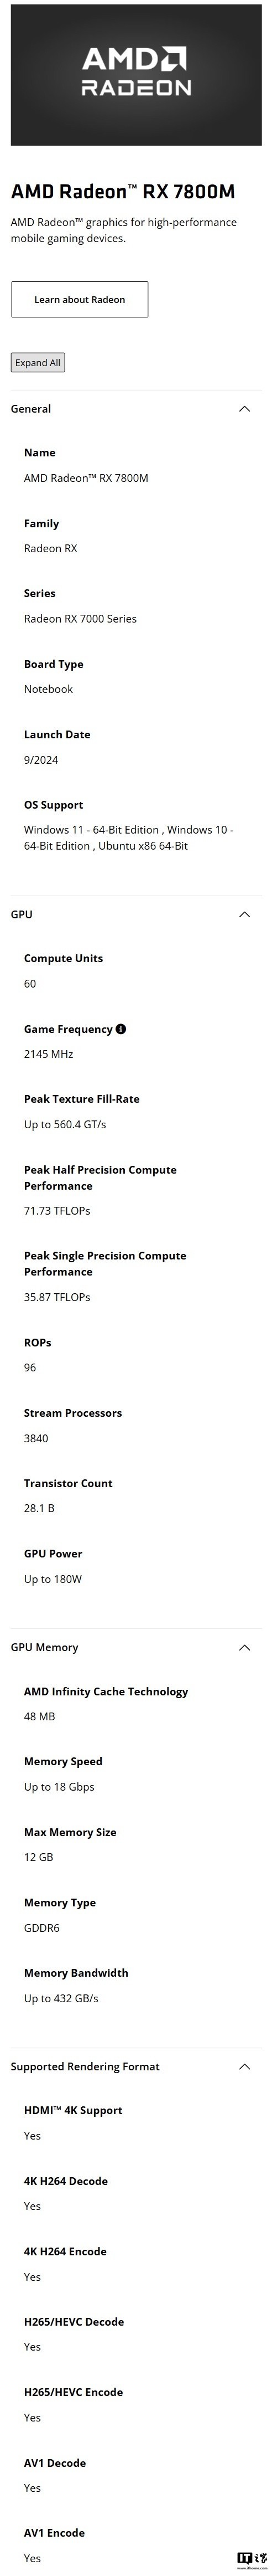Click the Supported Rendering Format chevron arrow

pyautogui.click(x=244, y=2066)
